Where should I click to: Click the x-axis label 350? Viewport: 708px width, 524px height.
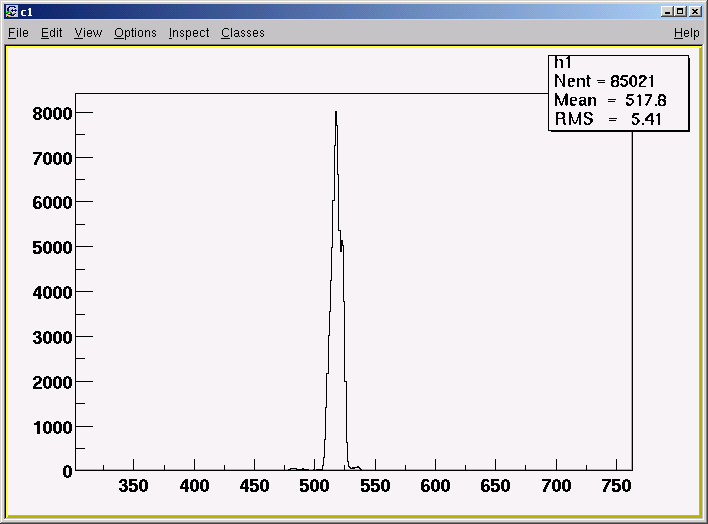[x=133, y=486]
